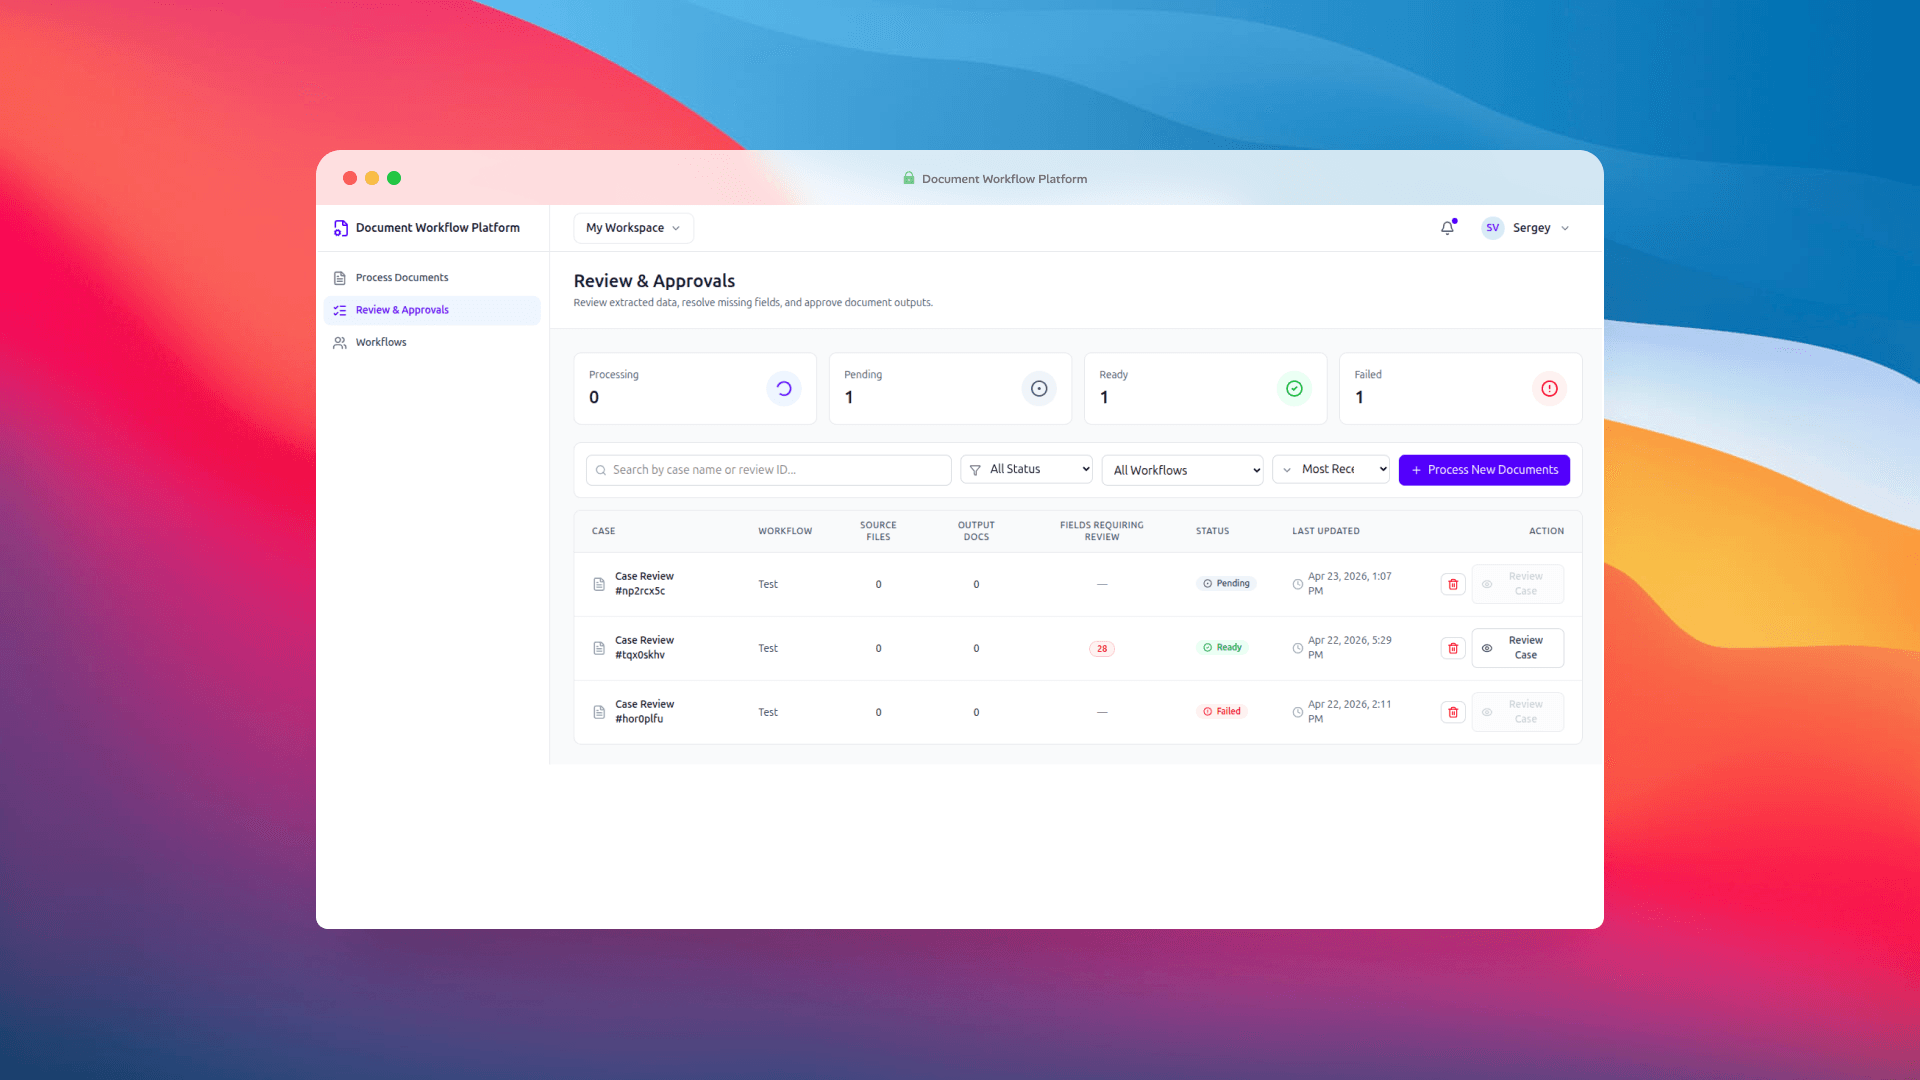Click the Process New Documents button
This screenshot has height=1080, width=1920.
(1484, 469)
